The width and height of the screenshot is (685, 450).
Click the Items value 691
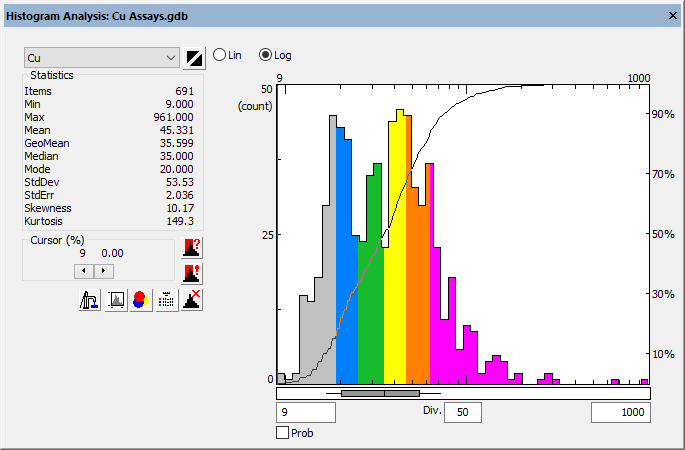pyautogui.click(x=184, y=91)
